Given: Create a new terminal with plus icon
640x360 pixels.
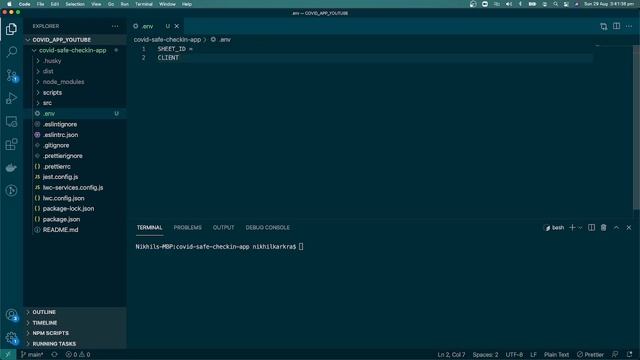Looking at the screenshot, I should (x=572, y=227).
